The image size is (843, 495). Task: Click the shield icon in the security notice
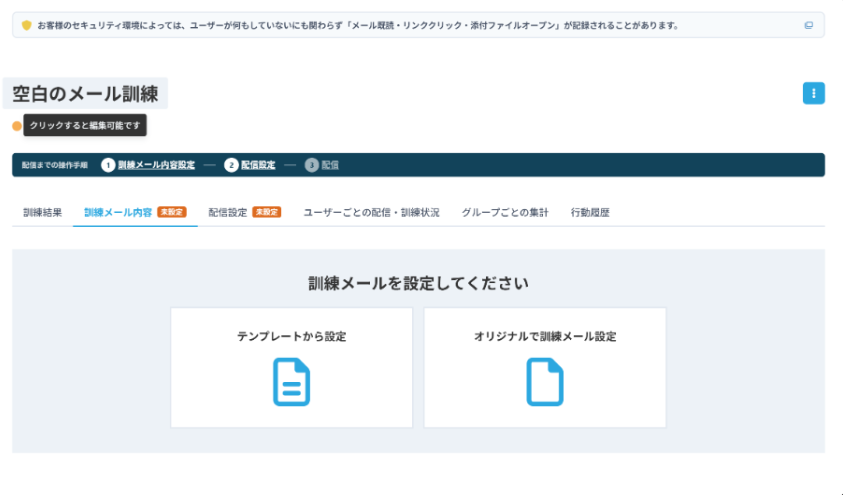coord(26,25)
